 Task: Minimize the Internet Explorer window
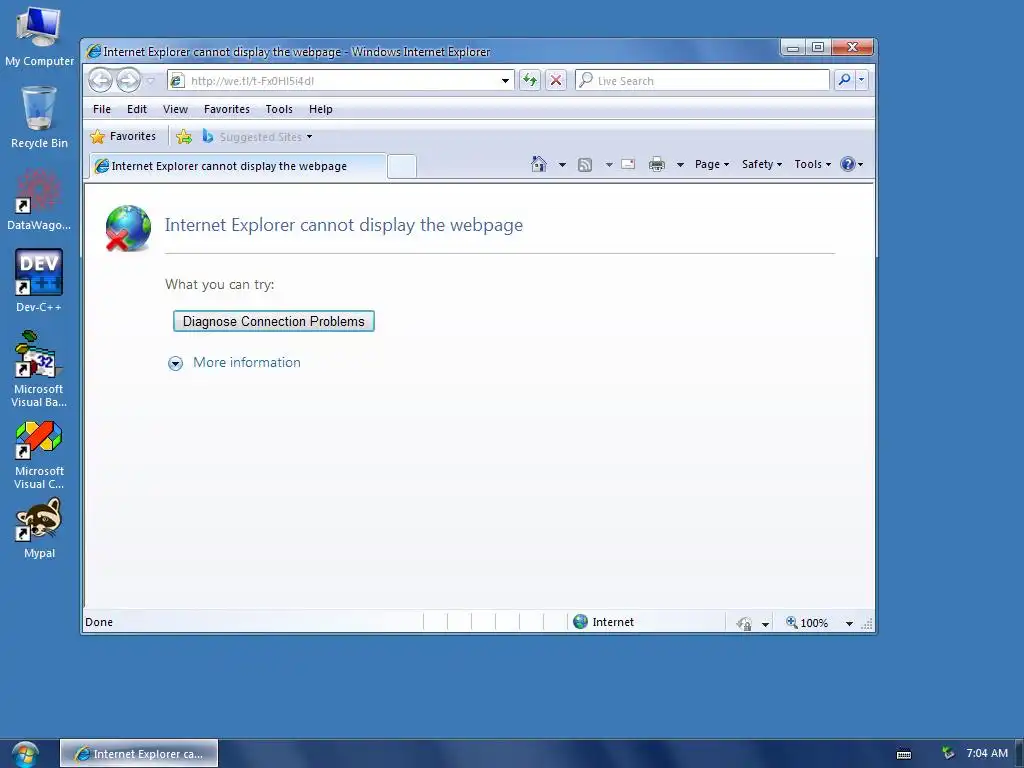(793, 48)
